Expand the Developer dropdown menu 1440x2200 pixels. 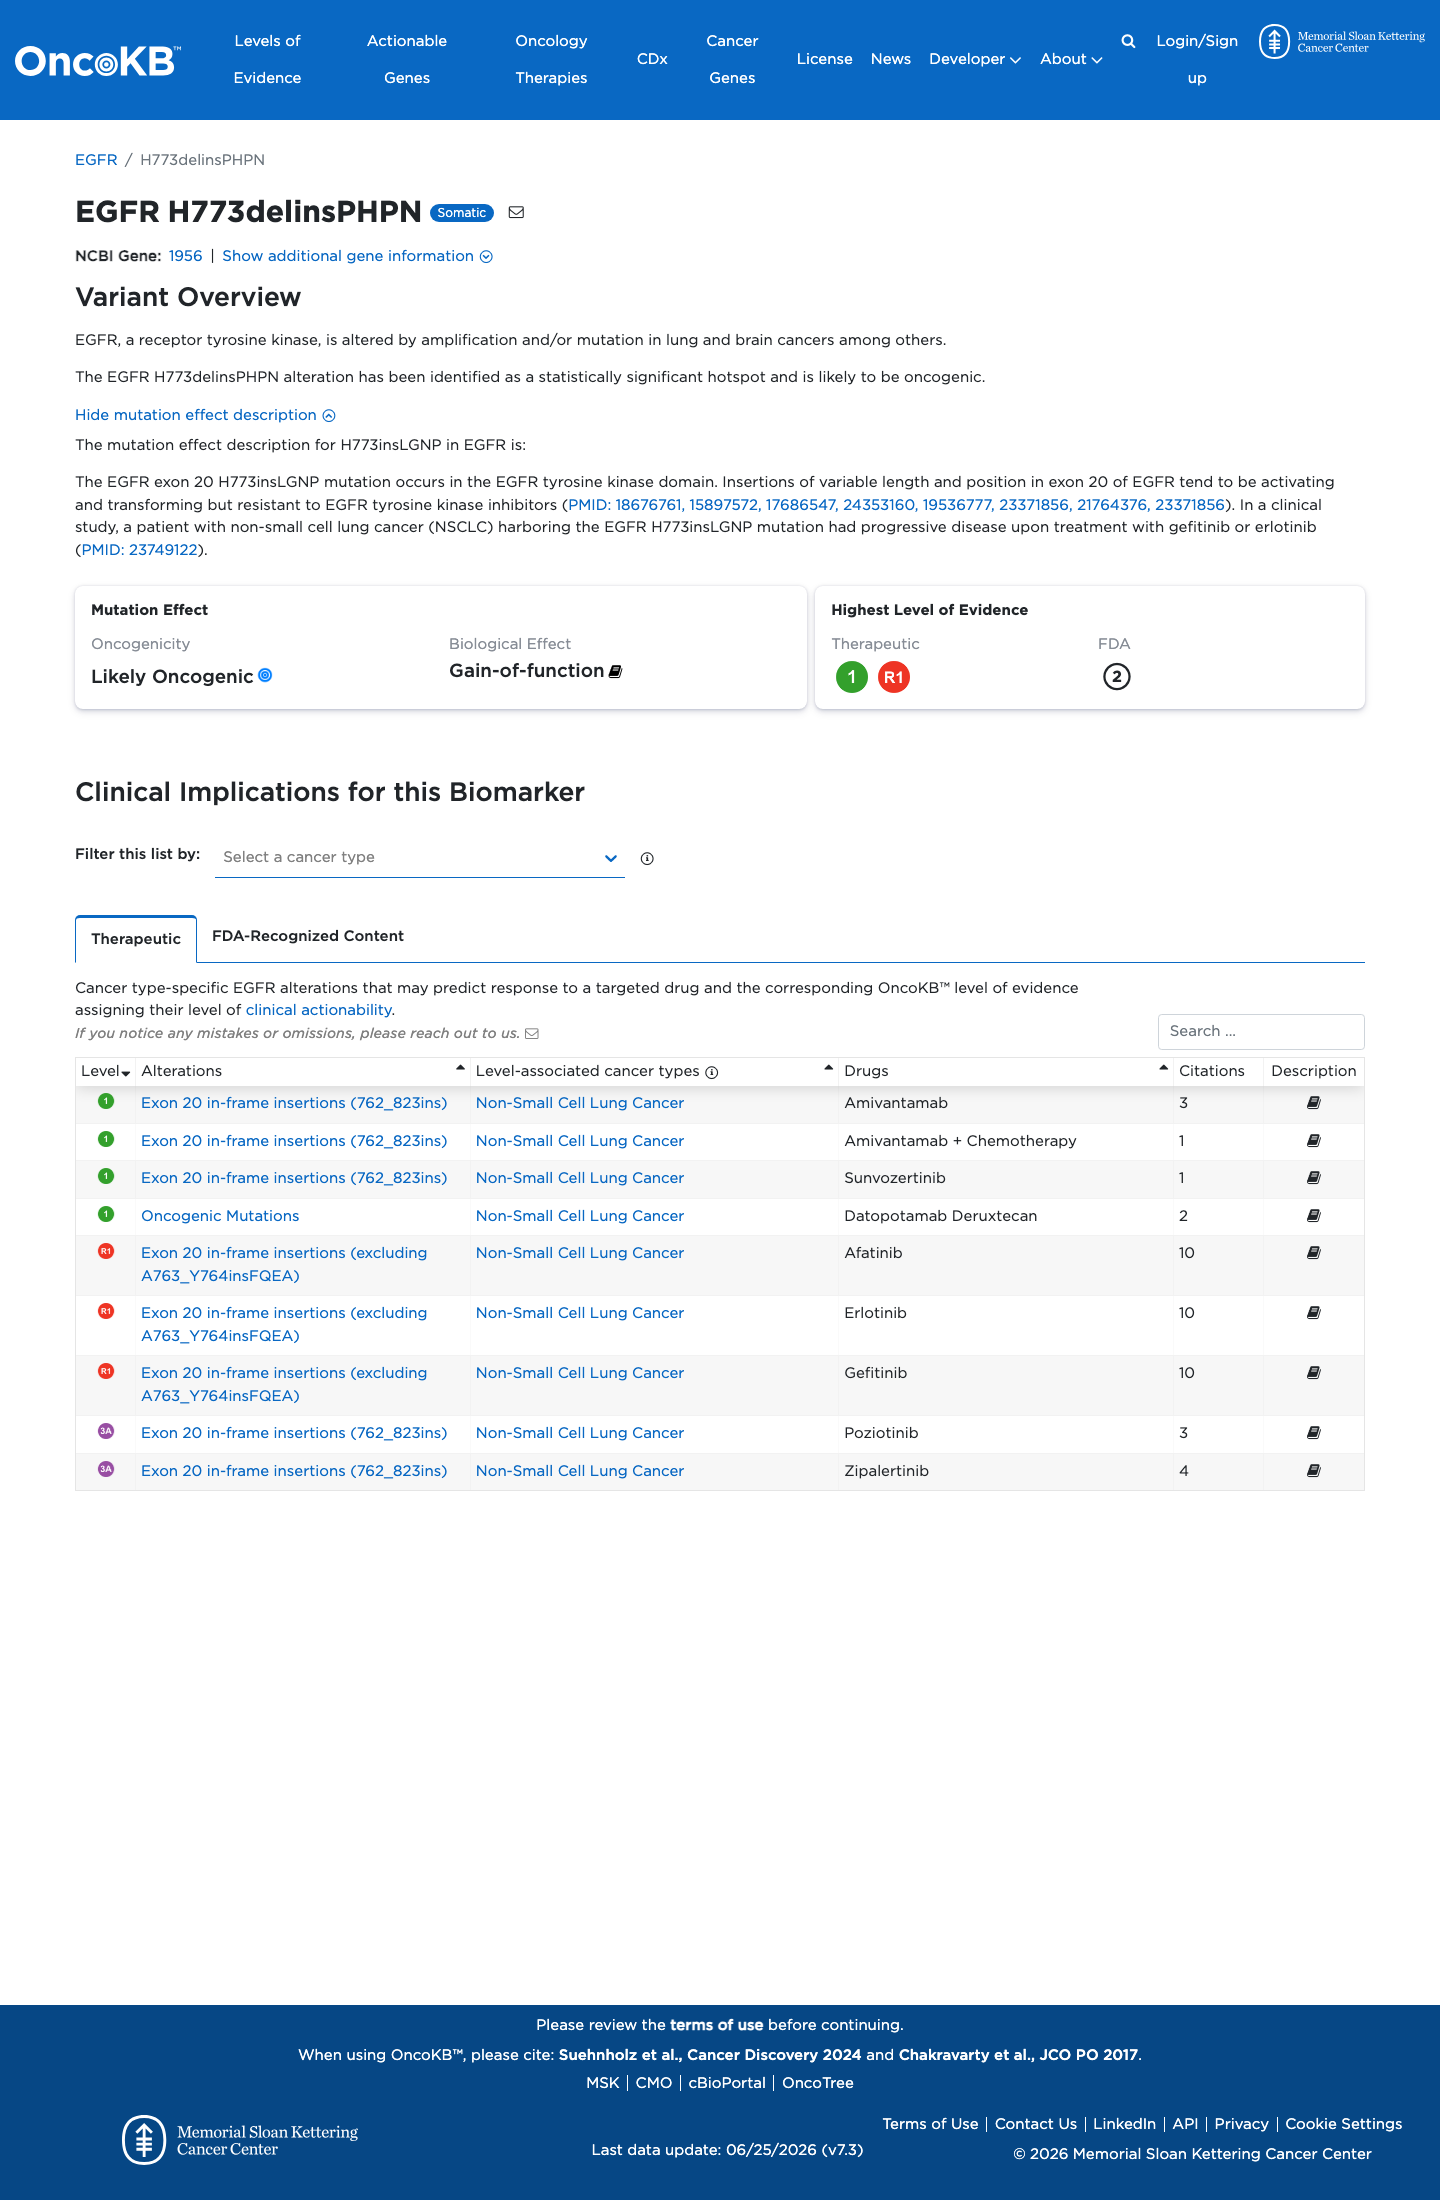coord(975,59)
